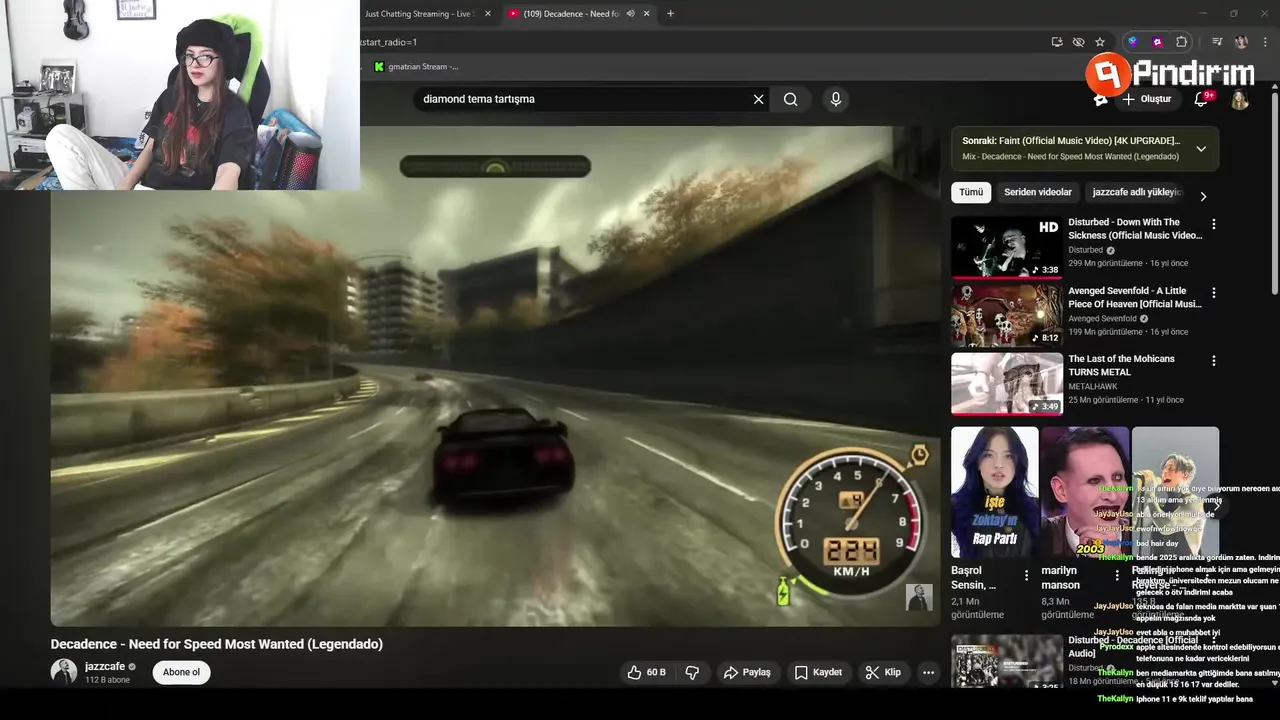Image resolution: width=1280 pixels, height=720 pixels.
Task: Click the video title Decadence - Need for Speed
Action: (x=217, y=644)
